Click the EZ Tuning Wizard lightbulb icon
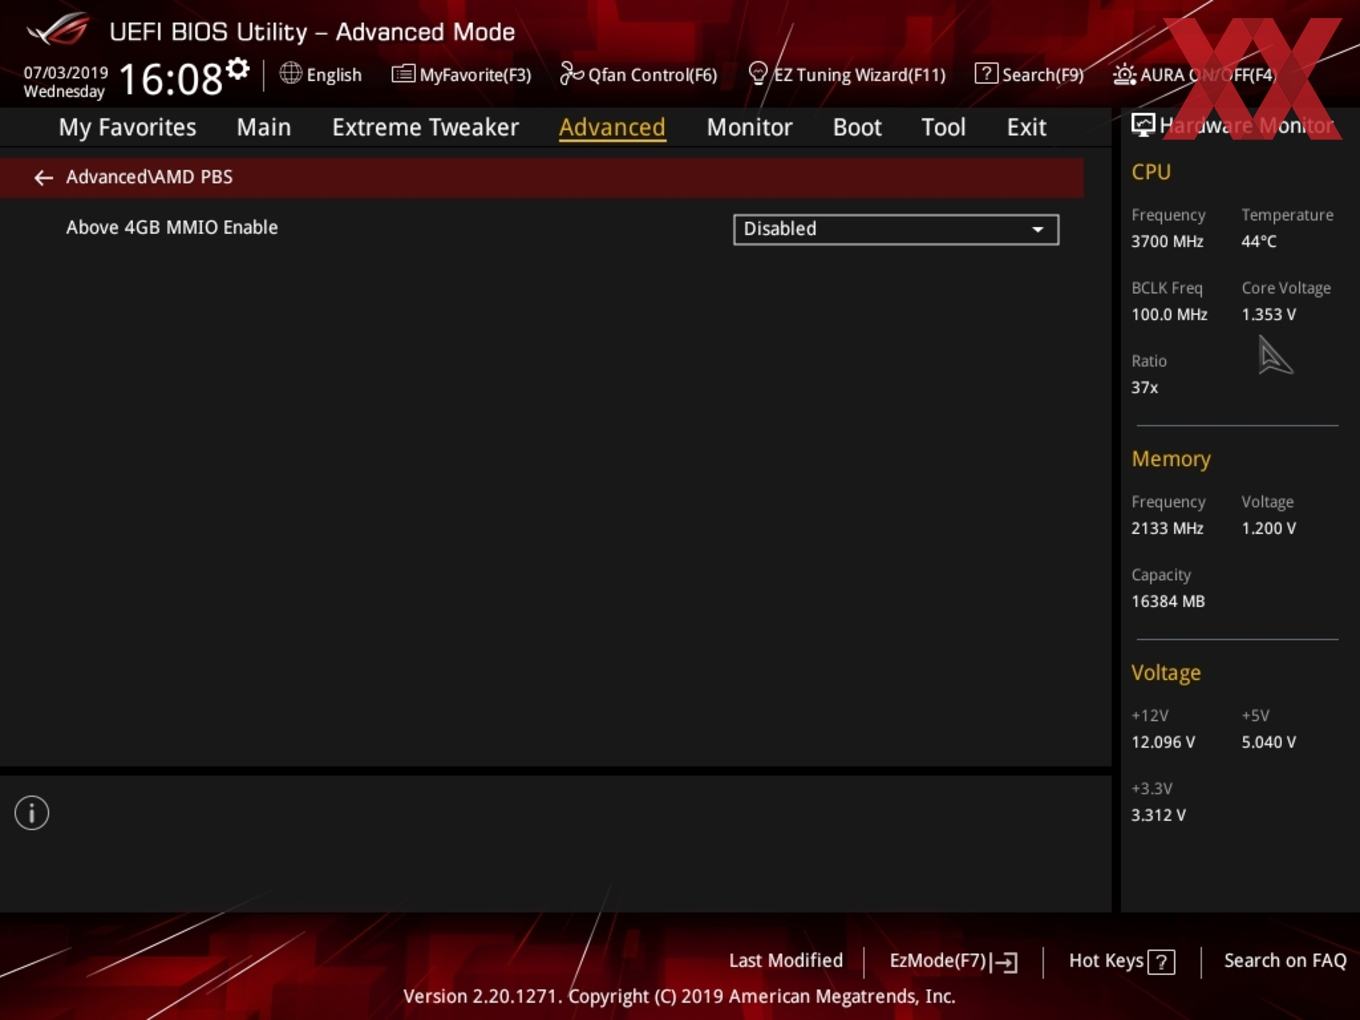This screenshot has height=1020, width=1360. coord(758,73)
